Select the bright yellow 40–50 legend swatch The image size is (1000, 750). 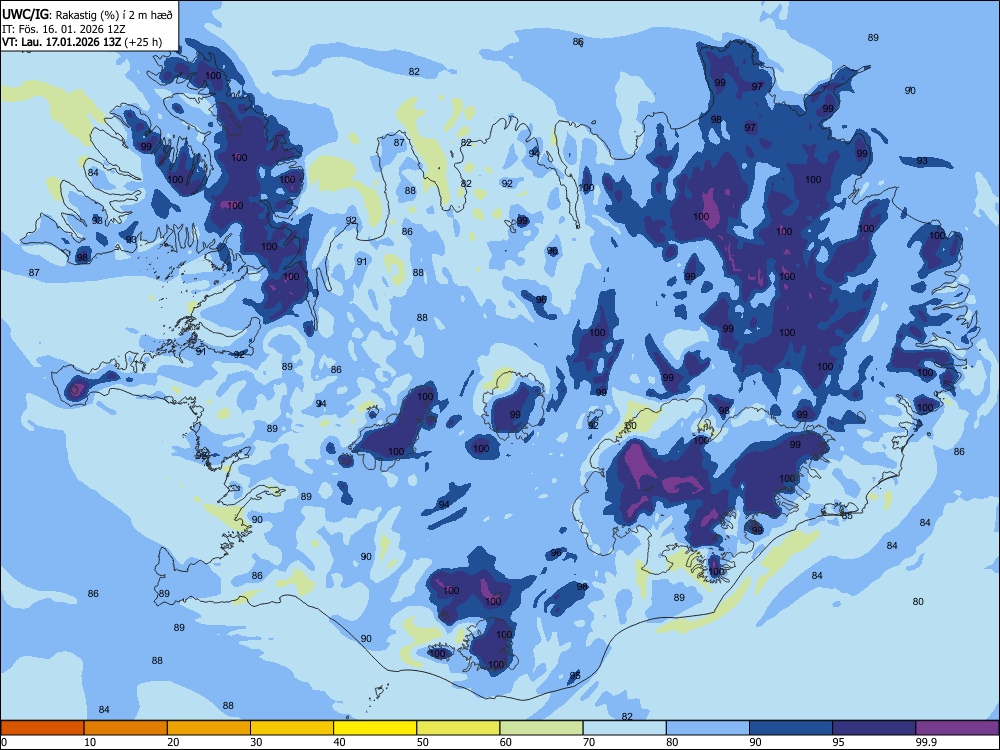point(375,728)
